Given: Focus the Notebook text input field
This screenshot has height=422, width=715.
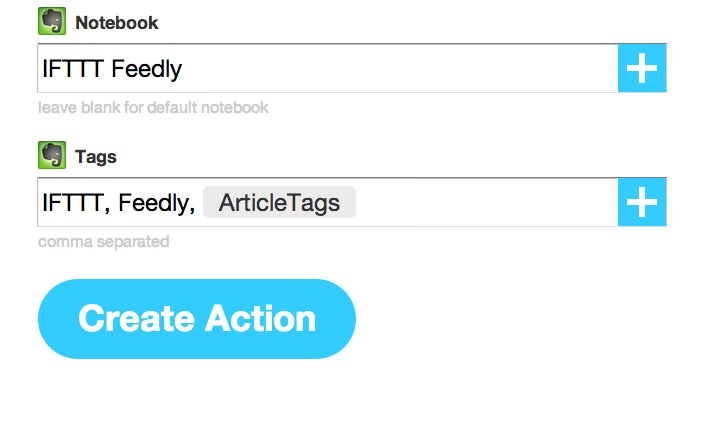Looking at the screenshot, I should coord(328,68).
